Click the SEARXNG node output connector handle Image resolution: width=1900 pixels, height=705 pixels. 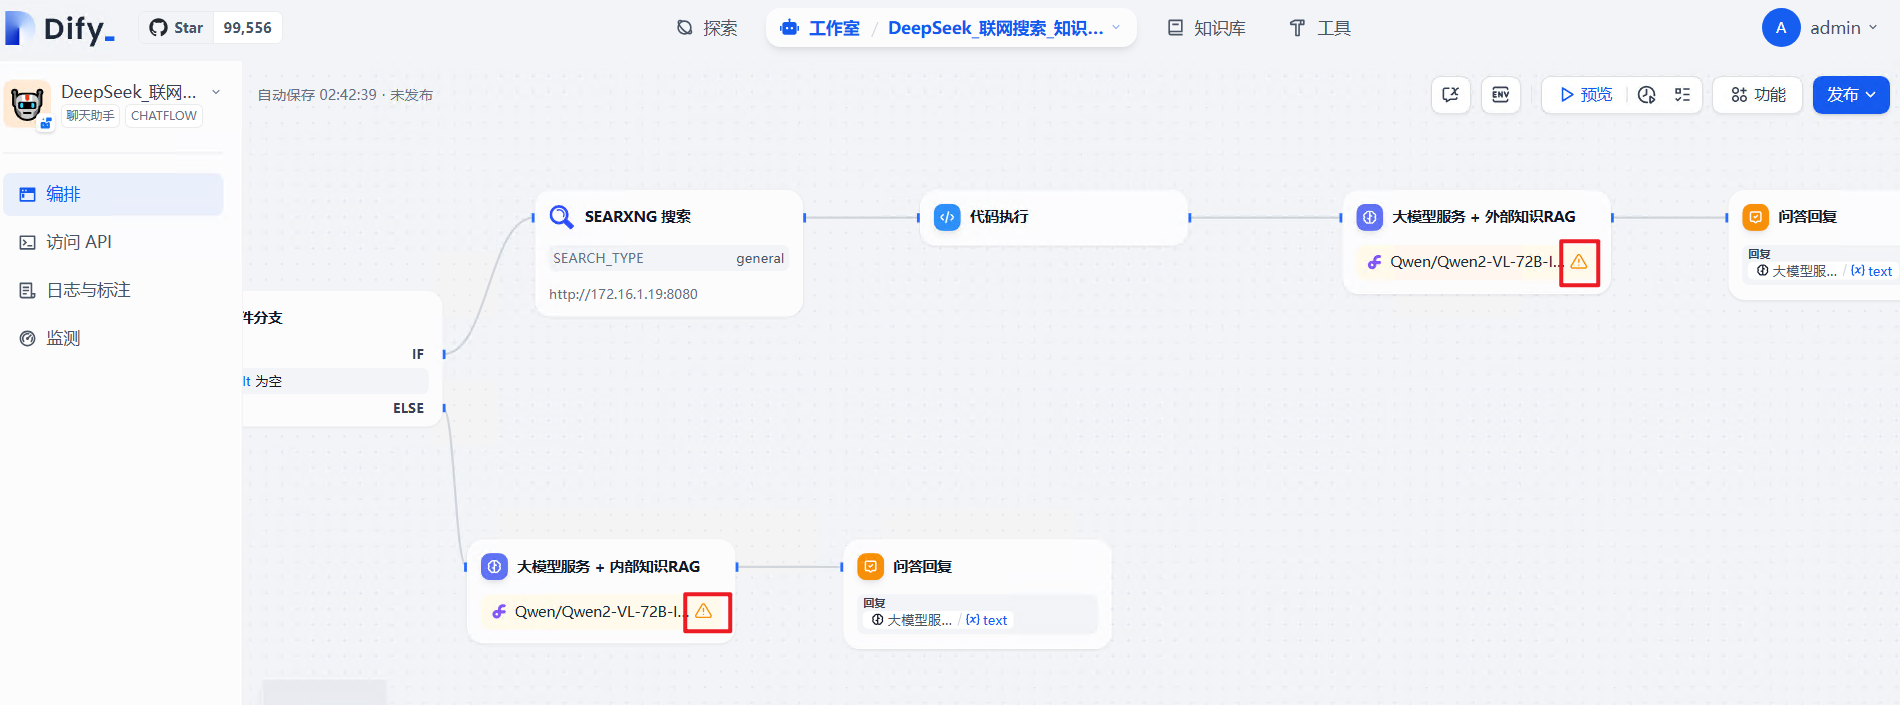click(804, 217)
